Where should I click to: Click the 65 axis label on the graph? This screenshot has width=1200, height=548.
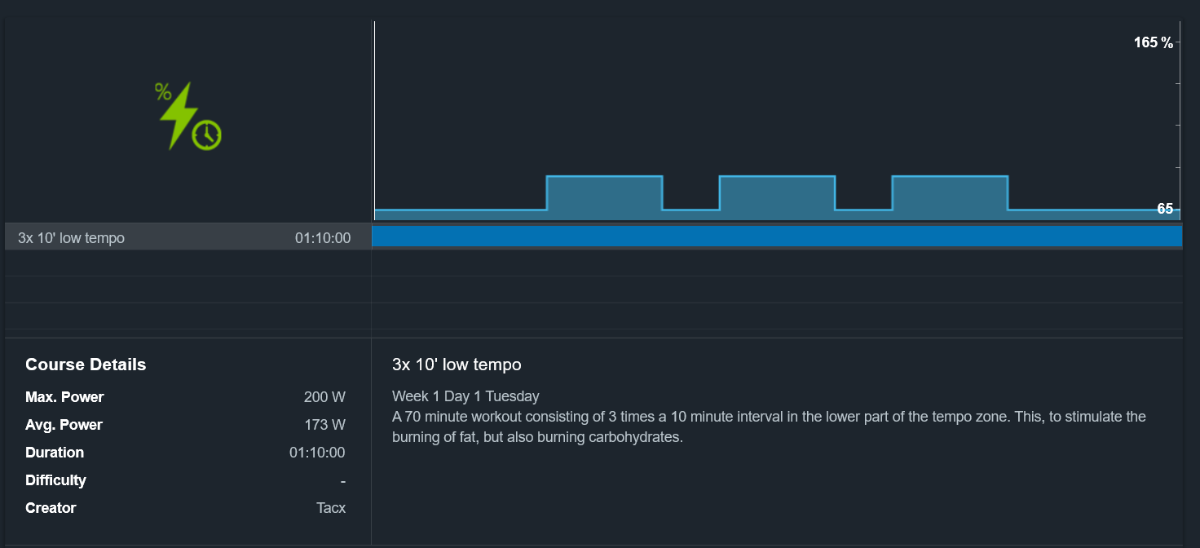click(x=1165, y=209)
